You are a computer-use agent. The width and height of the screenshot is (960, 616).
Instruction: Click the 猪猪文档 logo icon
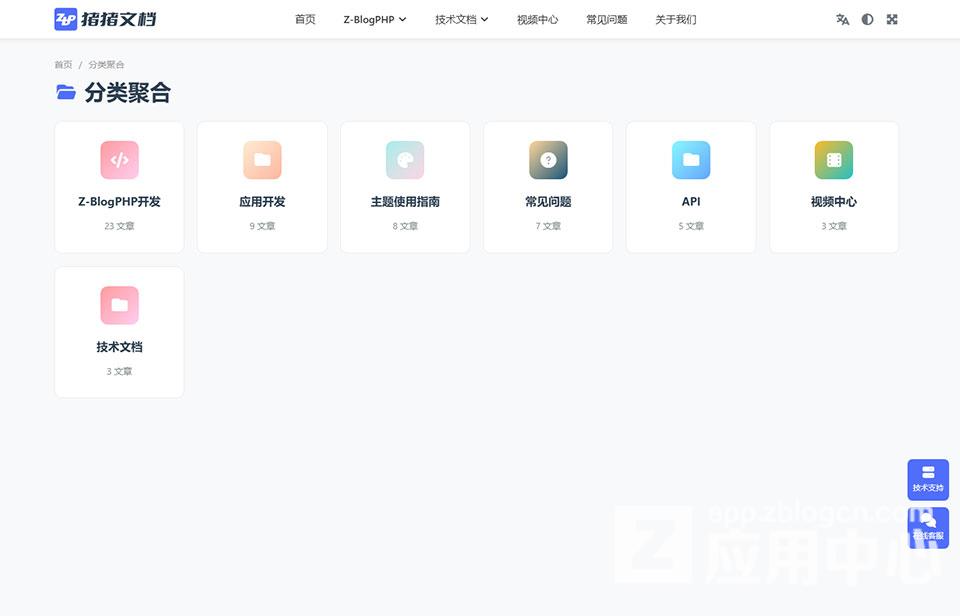click(x=66, y=18)
